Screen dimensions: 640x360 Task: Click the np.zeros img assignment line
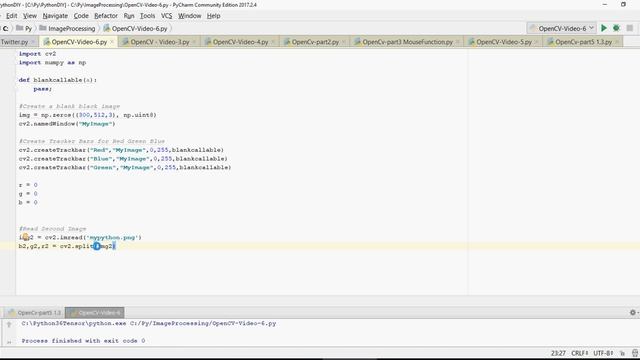(x=87, y=115)
